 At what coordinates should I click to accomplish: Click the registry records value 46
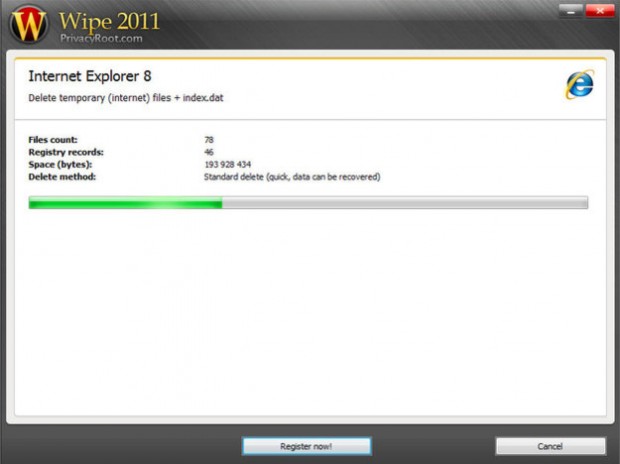coord(209,152)
